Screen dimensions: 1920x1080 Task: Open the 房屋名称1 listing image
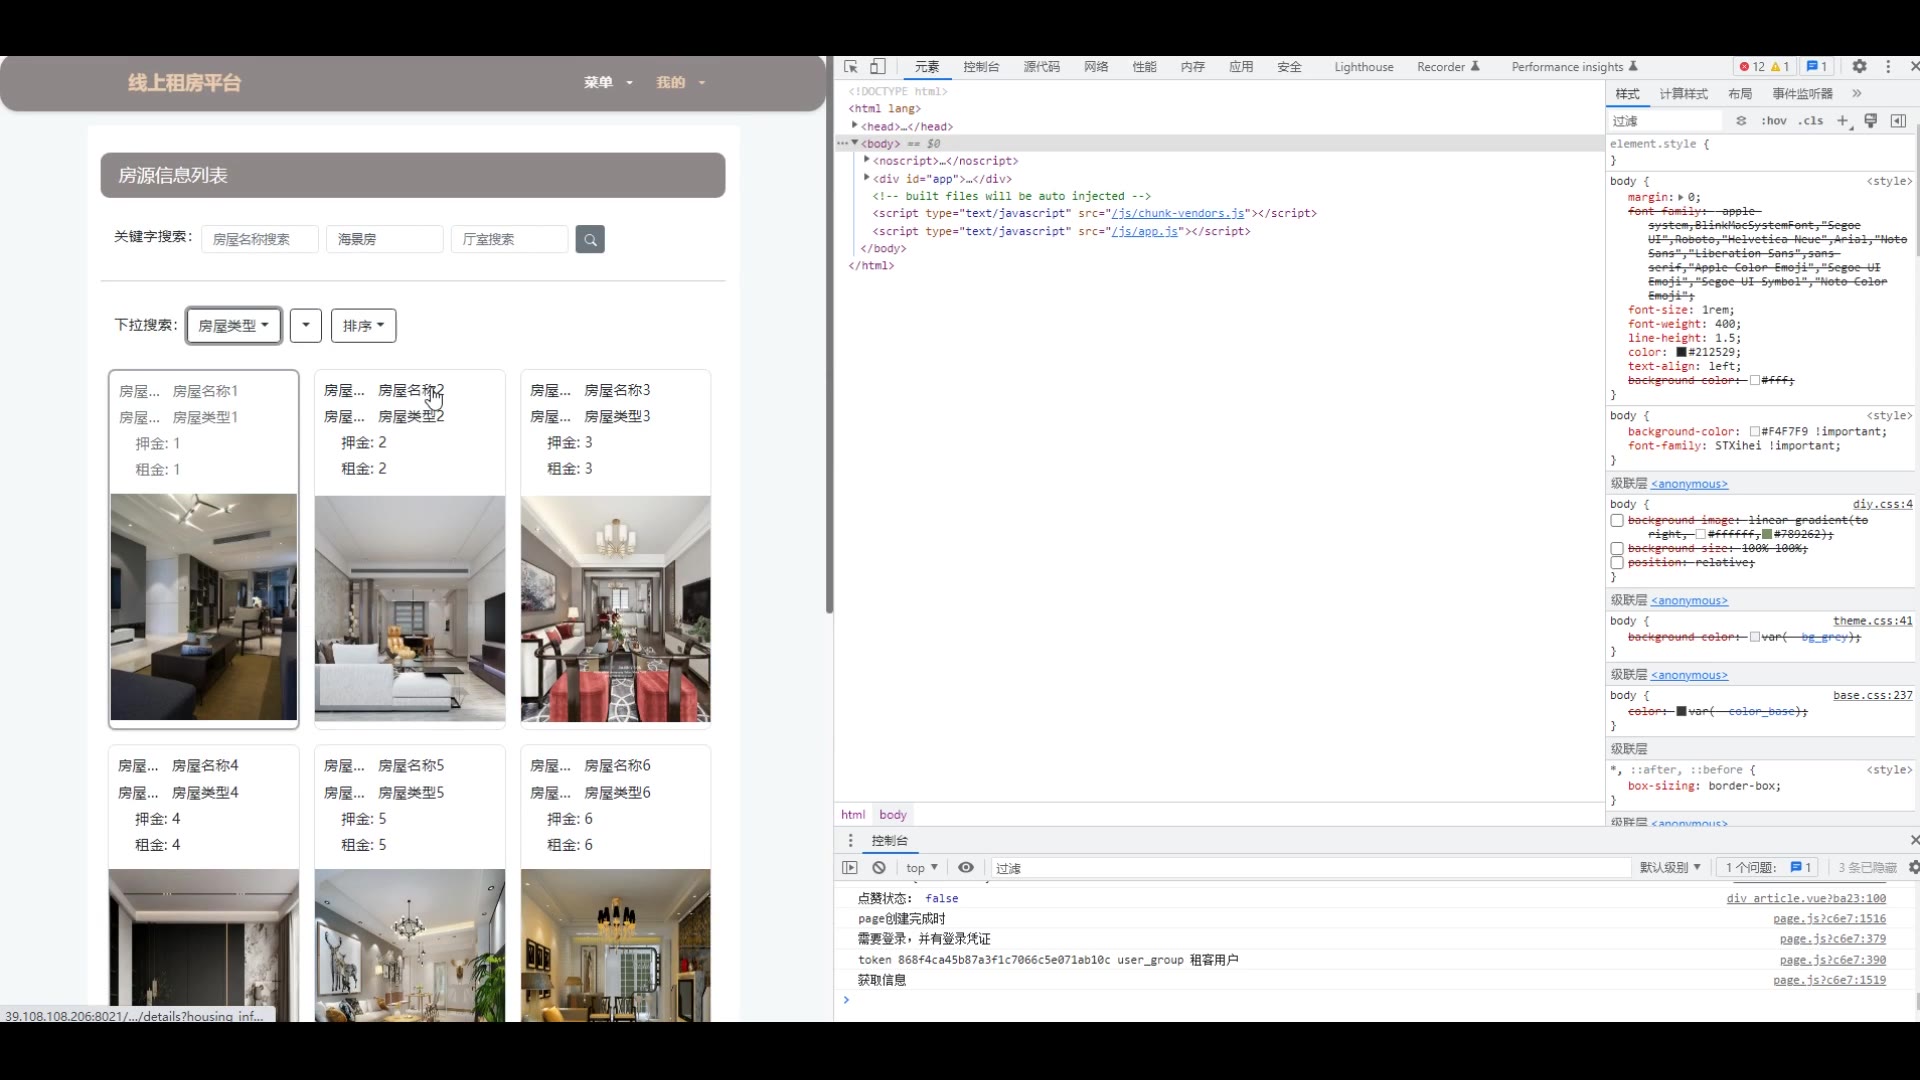click(204, 607)
